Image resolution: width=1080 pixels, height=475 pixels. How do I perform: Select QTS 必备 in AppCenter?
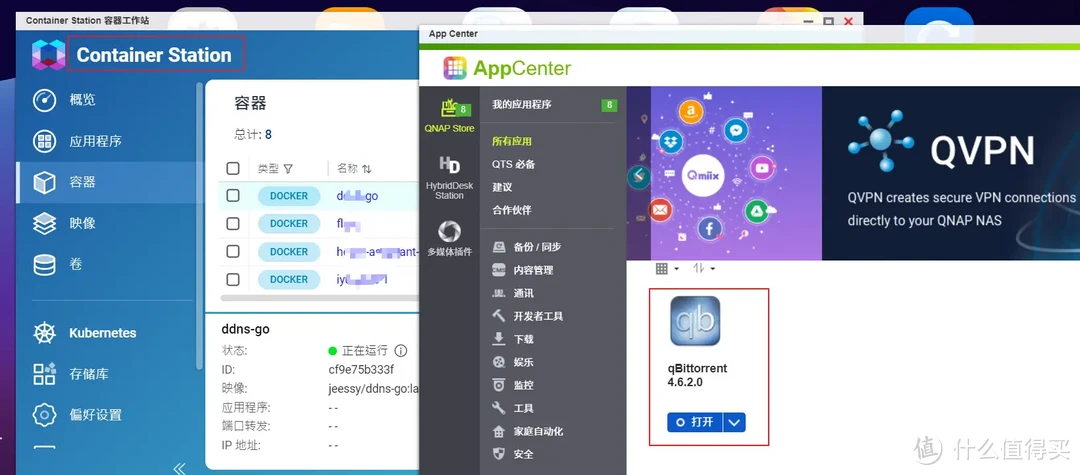[x=513, y=165]
